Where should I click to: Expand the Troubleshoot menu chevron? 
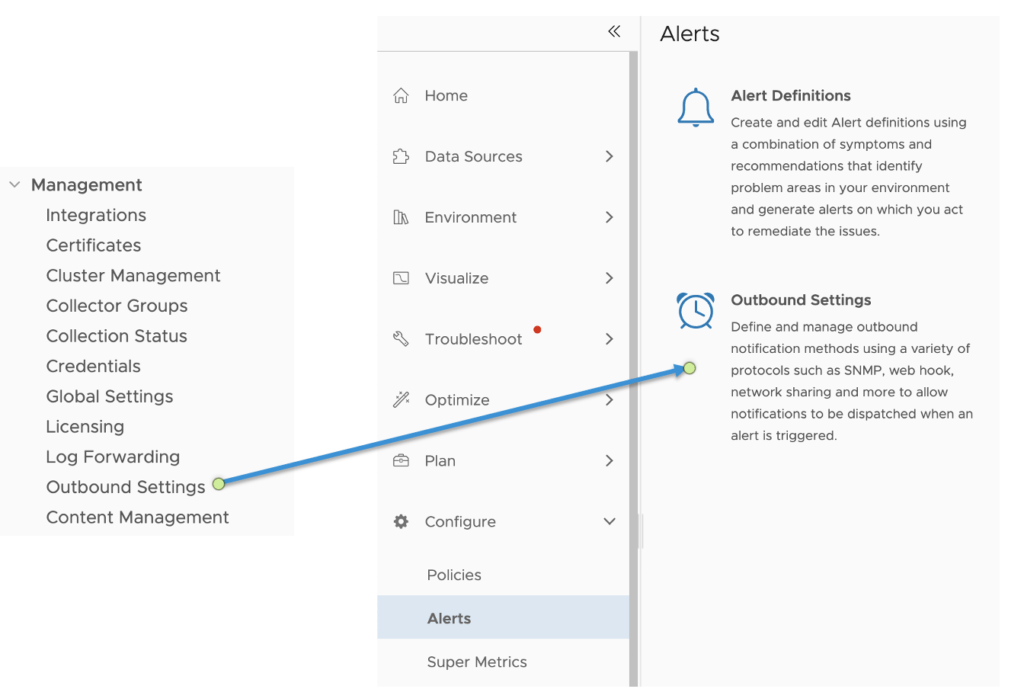click(x=609, y=340)
